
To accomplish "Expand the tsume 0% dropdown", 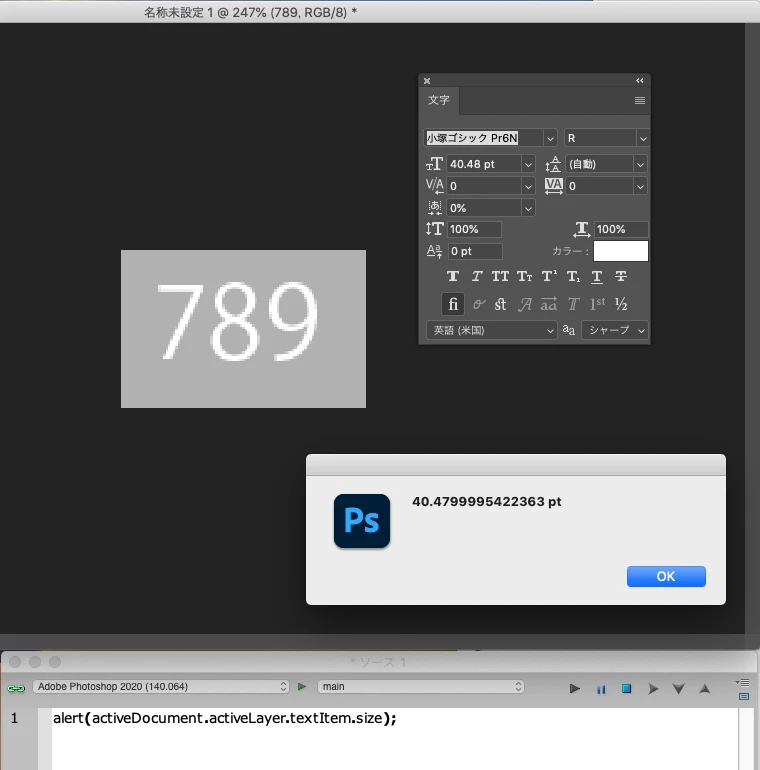I will (528, 208).
